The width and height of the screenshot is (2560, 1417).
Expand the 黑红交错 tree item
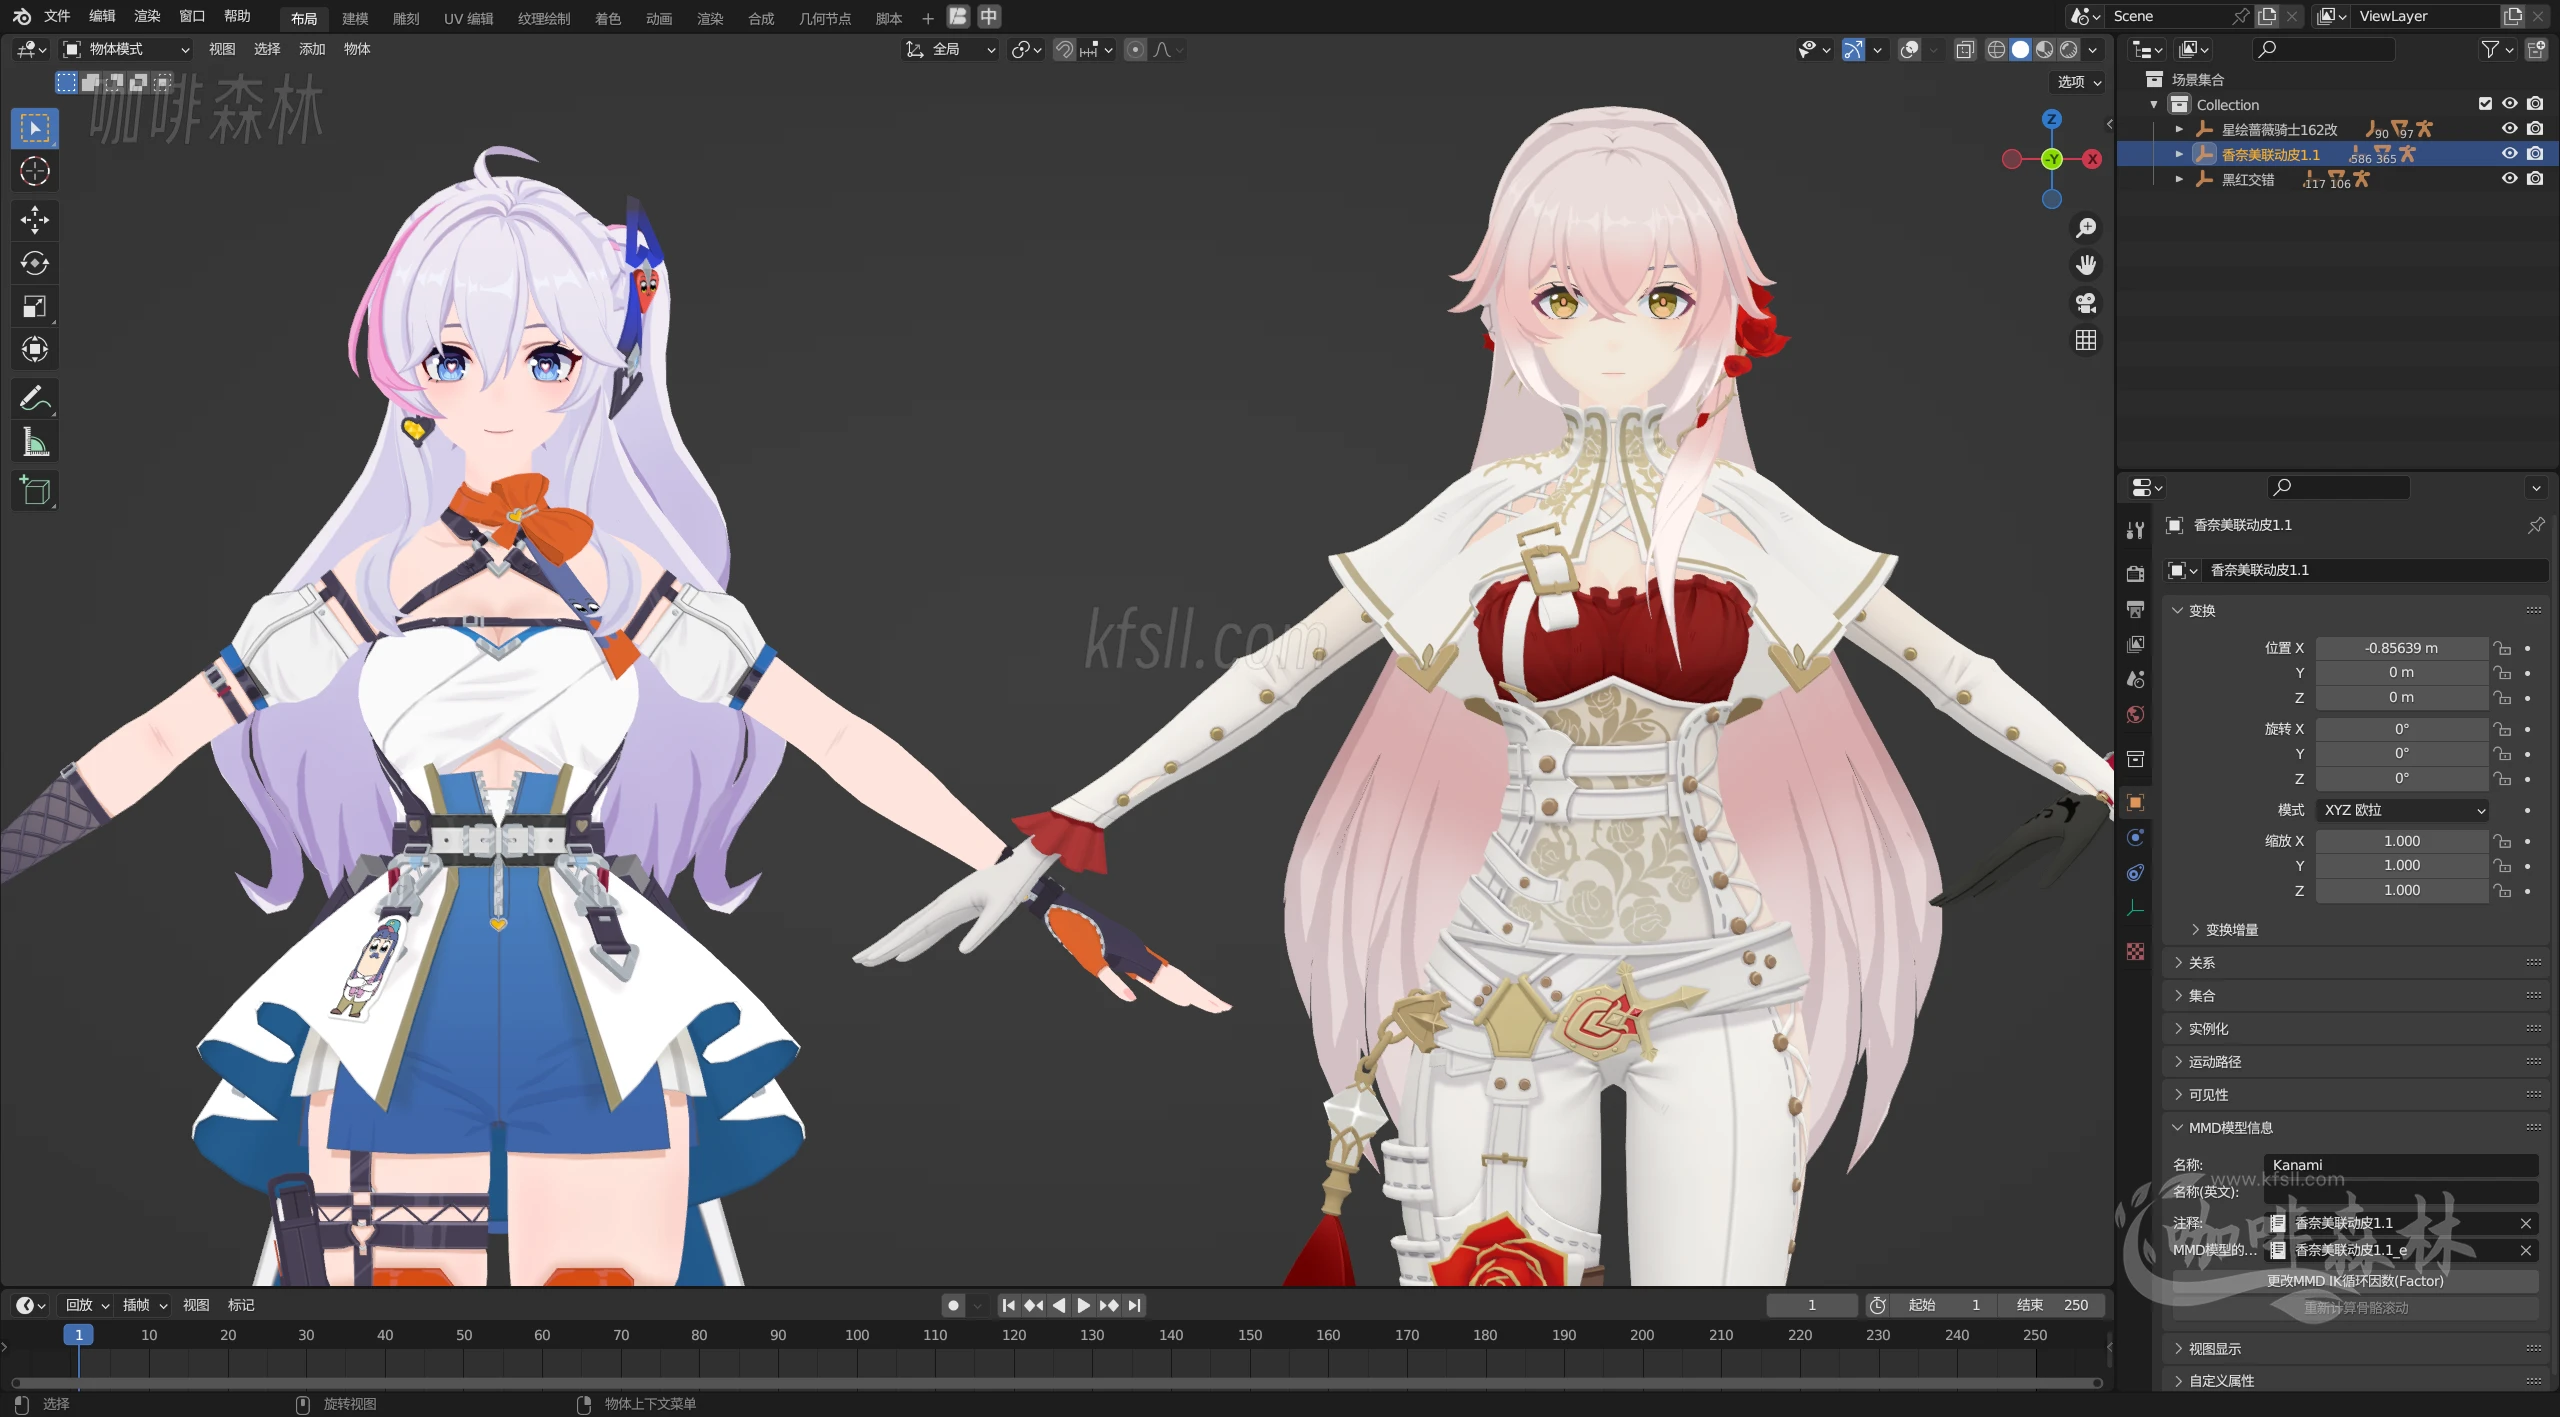click(2179, 179)
